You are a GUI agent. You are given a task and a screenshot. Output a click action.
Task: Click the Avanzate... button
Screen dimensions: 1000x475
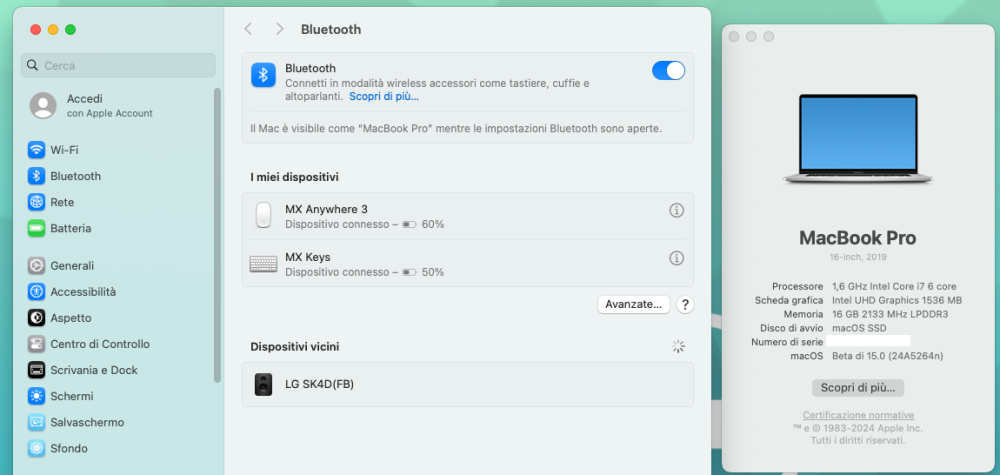pos(634,305)
